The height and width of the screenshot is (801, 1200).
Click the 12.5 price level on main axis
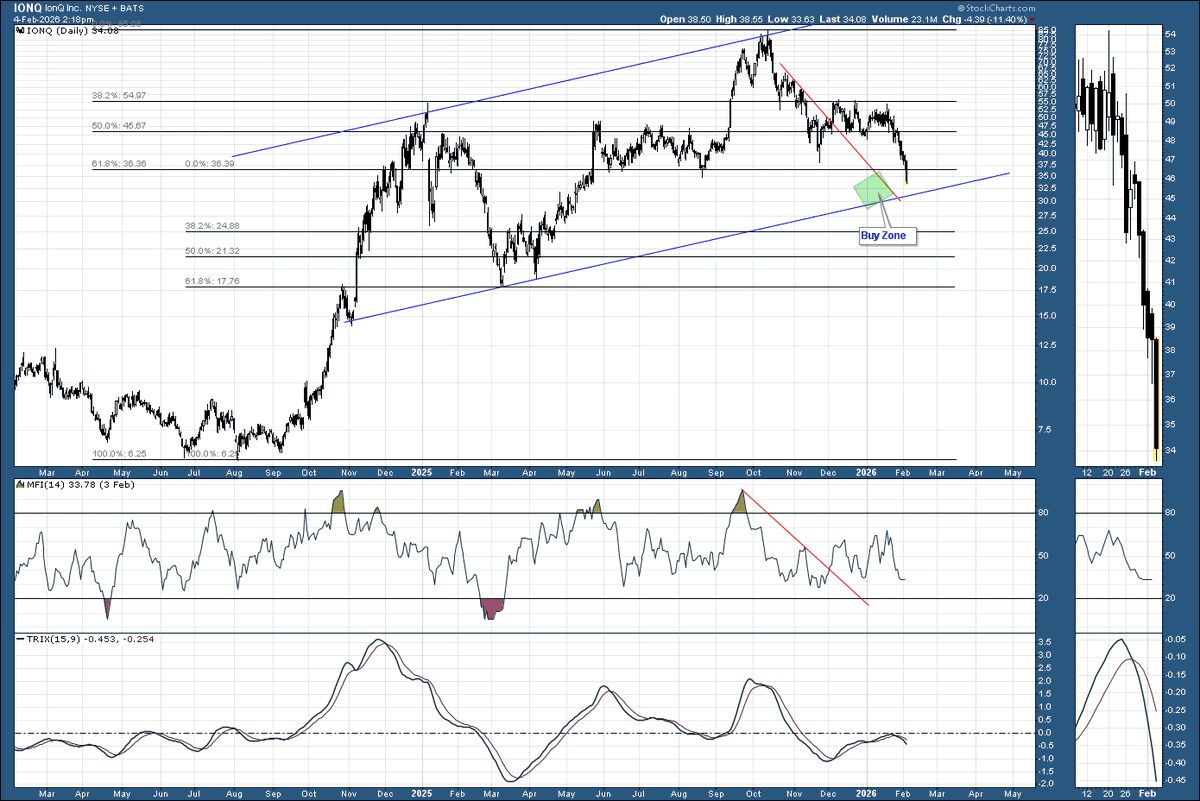pyautogui.click(x=1046, y=345)
